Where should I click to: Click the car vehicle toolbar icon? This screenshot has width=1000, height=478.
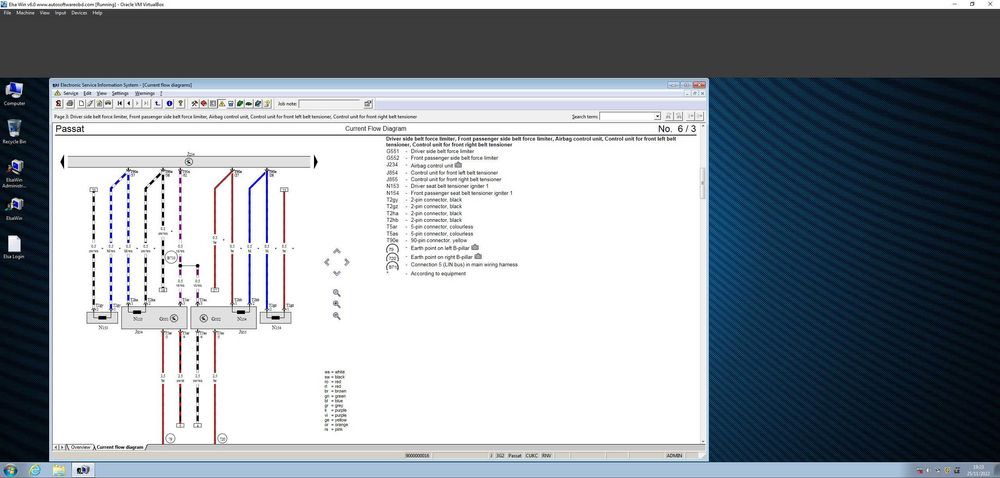[108, 103]
